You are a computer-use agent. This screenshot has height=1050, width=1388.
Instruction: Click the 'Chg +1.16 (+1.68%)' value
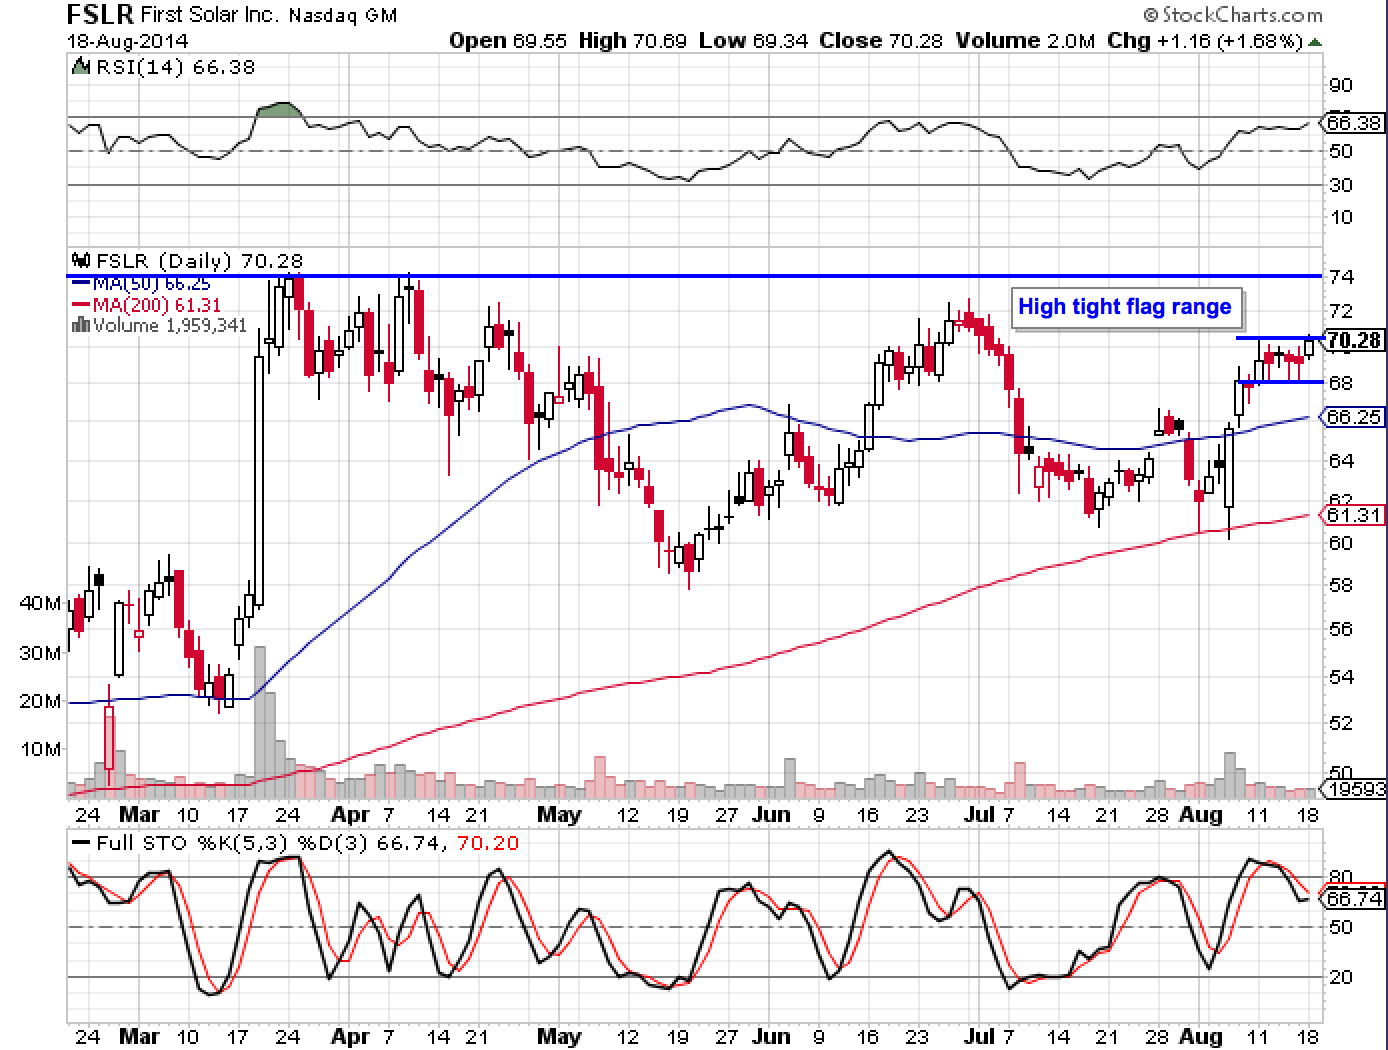click(1205, 41)
